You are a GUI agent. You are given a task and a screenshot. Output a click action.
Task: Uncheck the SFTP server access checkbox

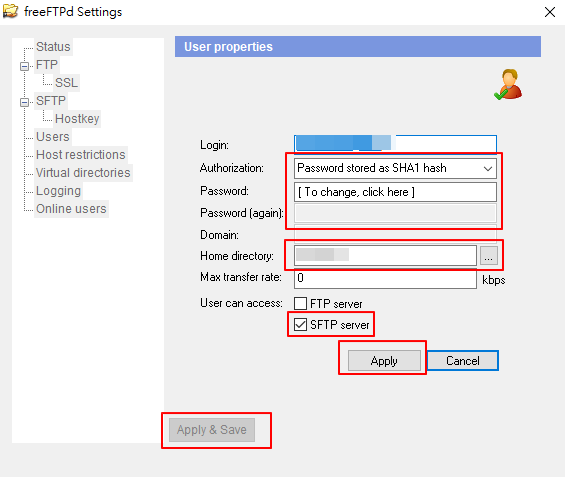pyautogui.click(x=301, y=324)
